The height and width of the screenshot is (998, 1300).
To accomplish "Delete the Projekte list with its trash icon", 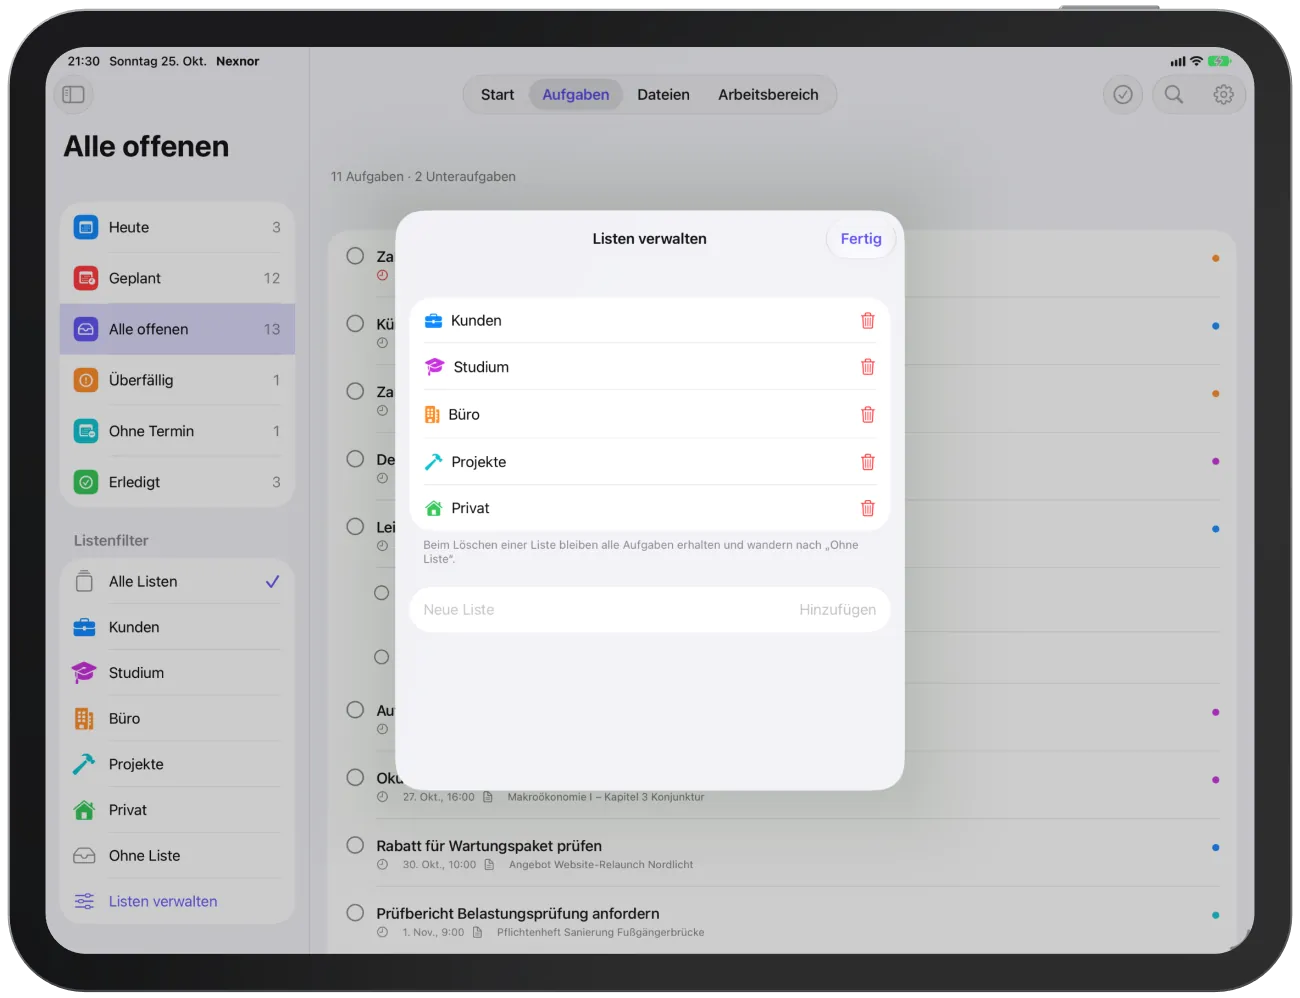I will [867, 462].
